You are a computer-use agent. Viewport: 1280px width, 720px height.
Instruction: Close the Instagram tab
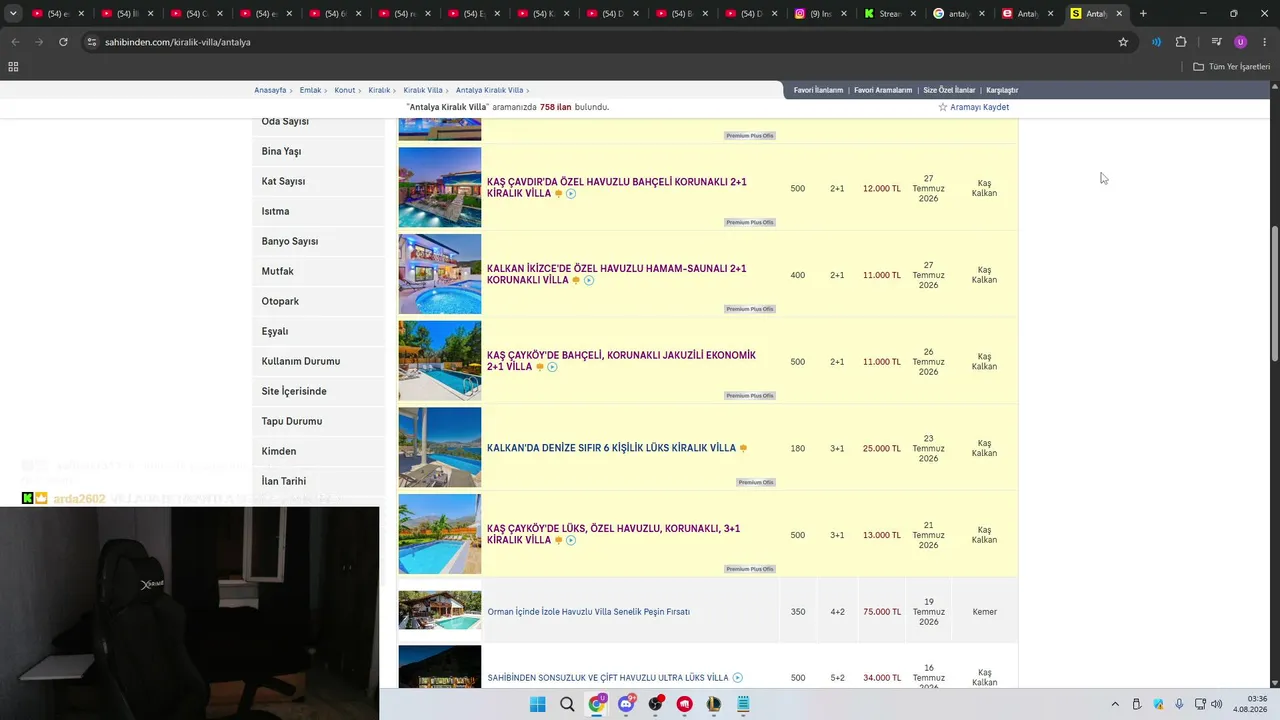pos(843,14)
